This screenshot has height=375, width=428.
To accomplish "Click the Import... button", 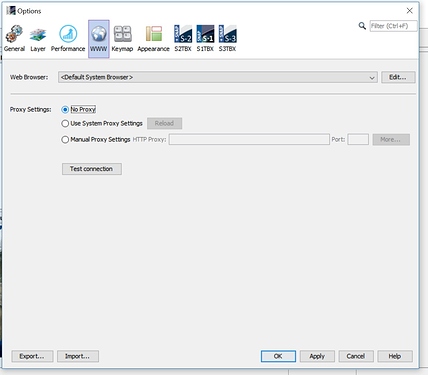I will coord(78,356).
